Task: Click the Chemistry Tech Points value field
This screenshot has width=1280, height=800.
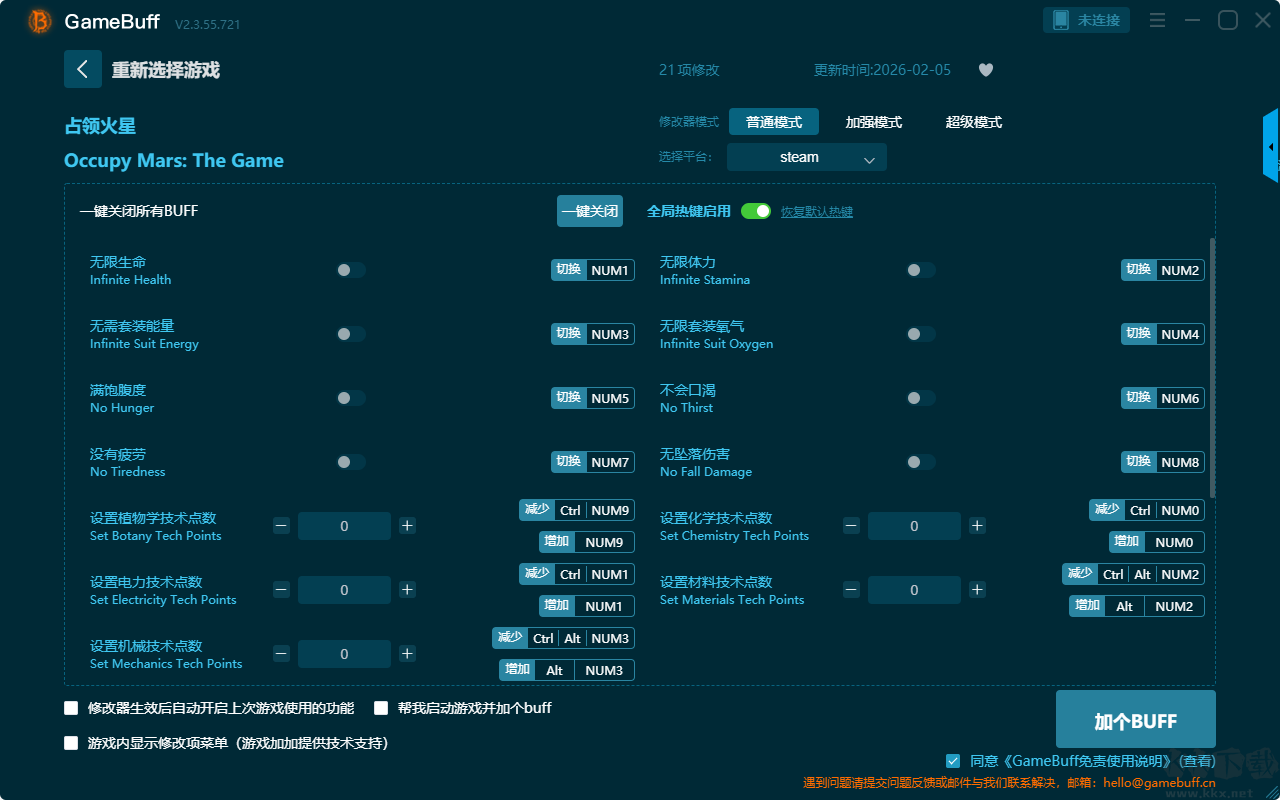Action: coord(914,526)
